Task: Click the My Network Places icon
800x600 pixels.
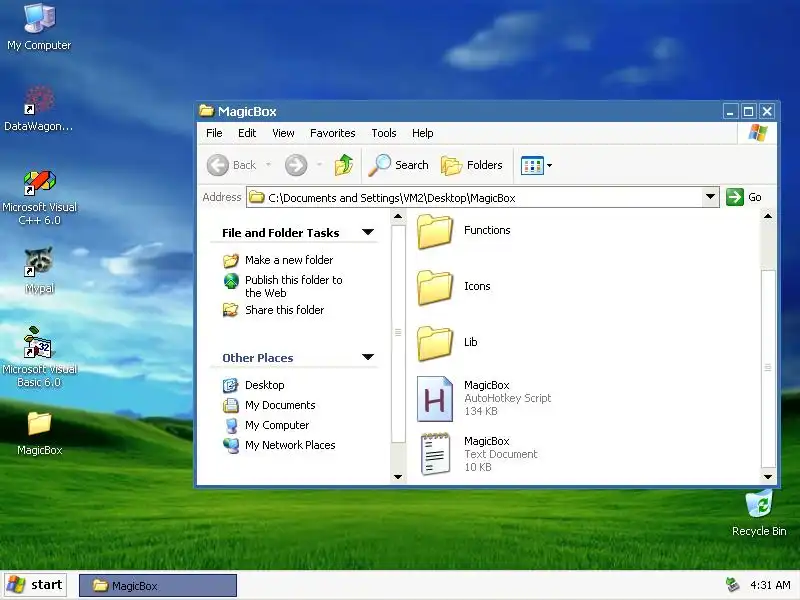Action: [231, 445]
